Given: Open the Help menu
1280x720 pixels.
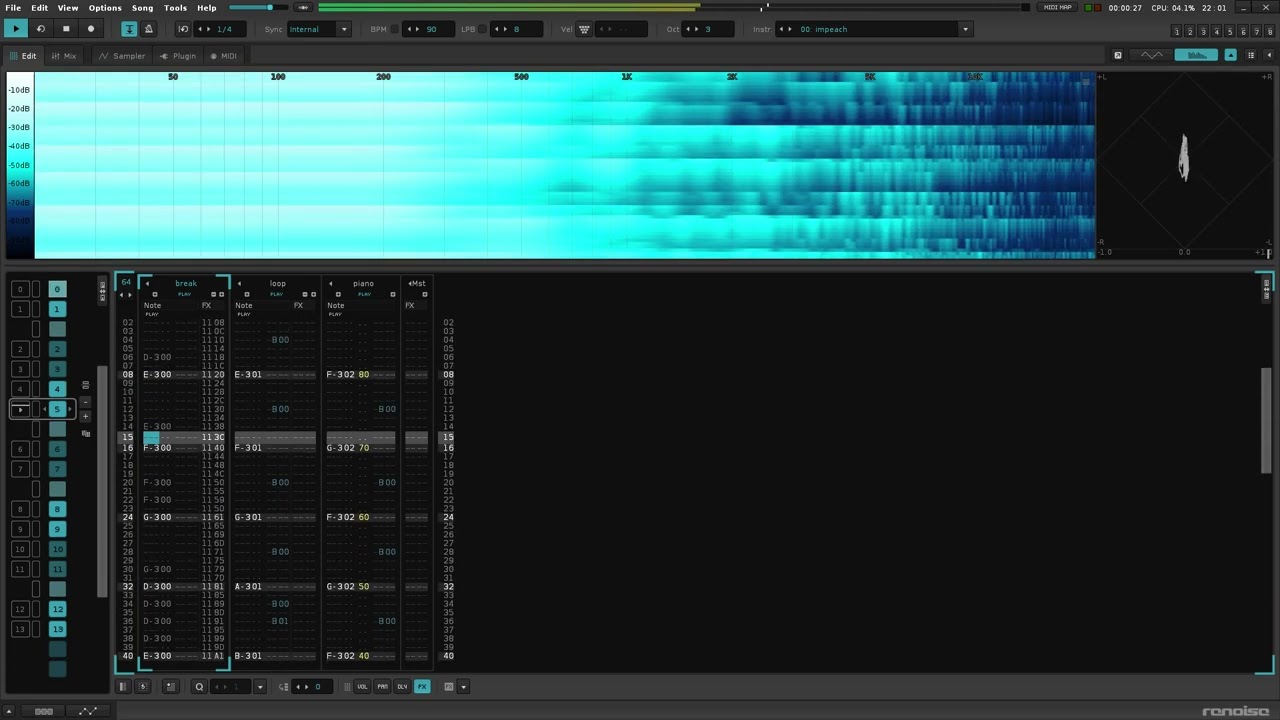Looking at the screenshot, I should point(207,8).
